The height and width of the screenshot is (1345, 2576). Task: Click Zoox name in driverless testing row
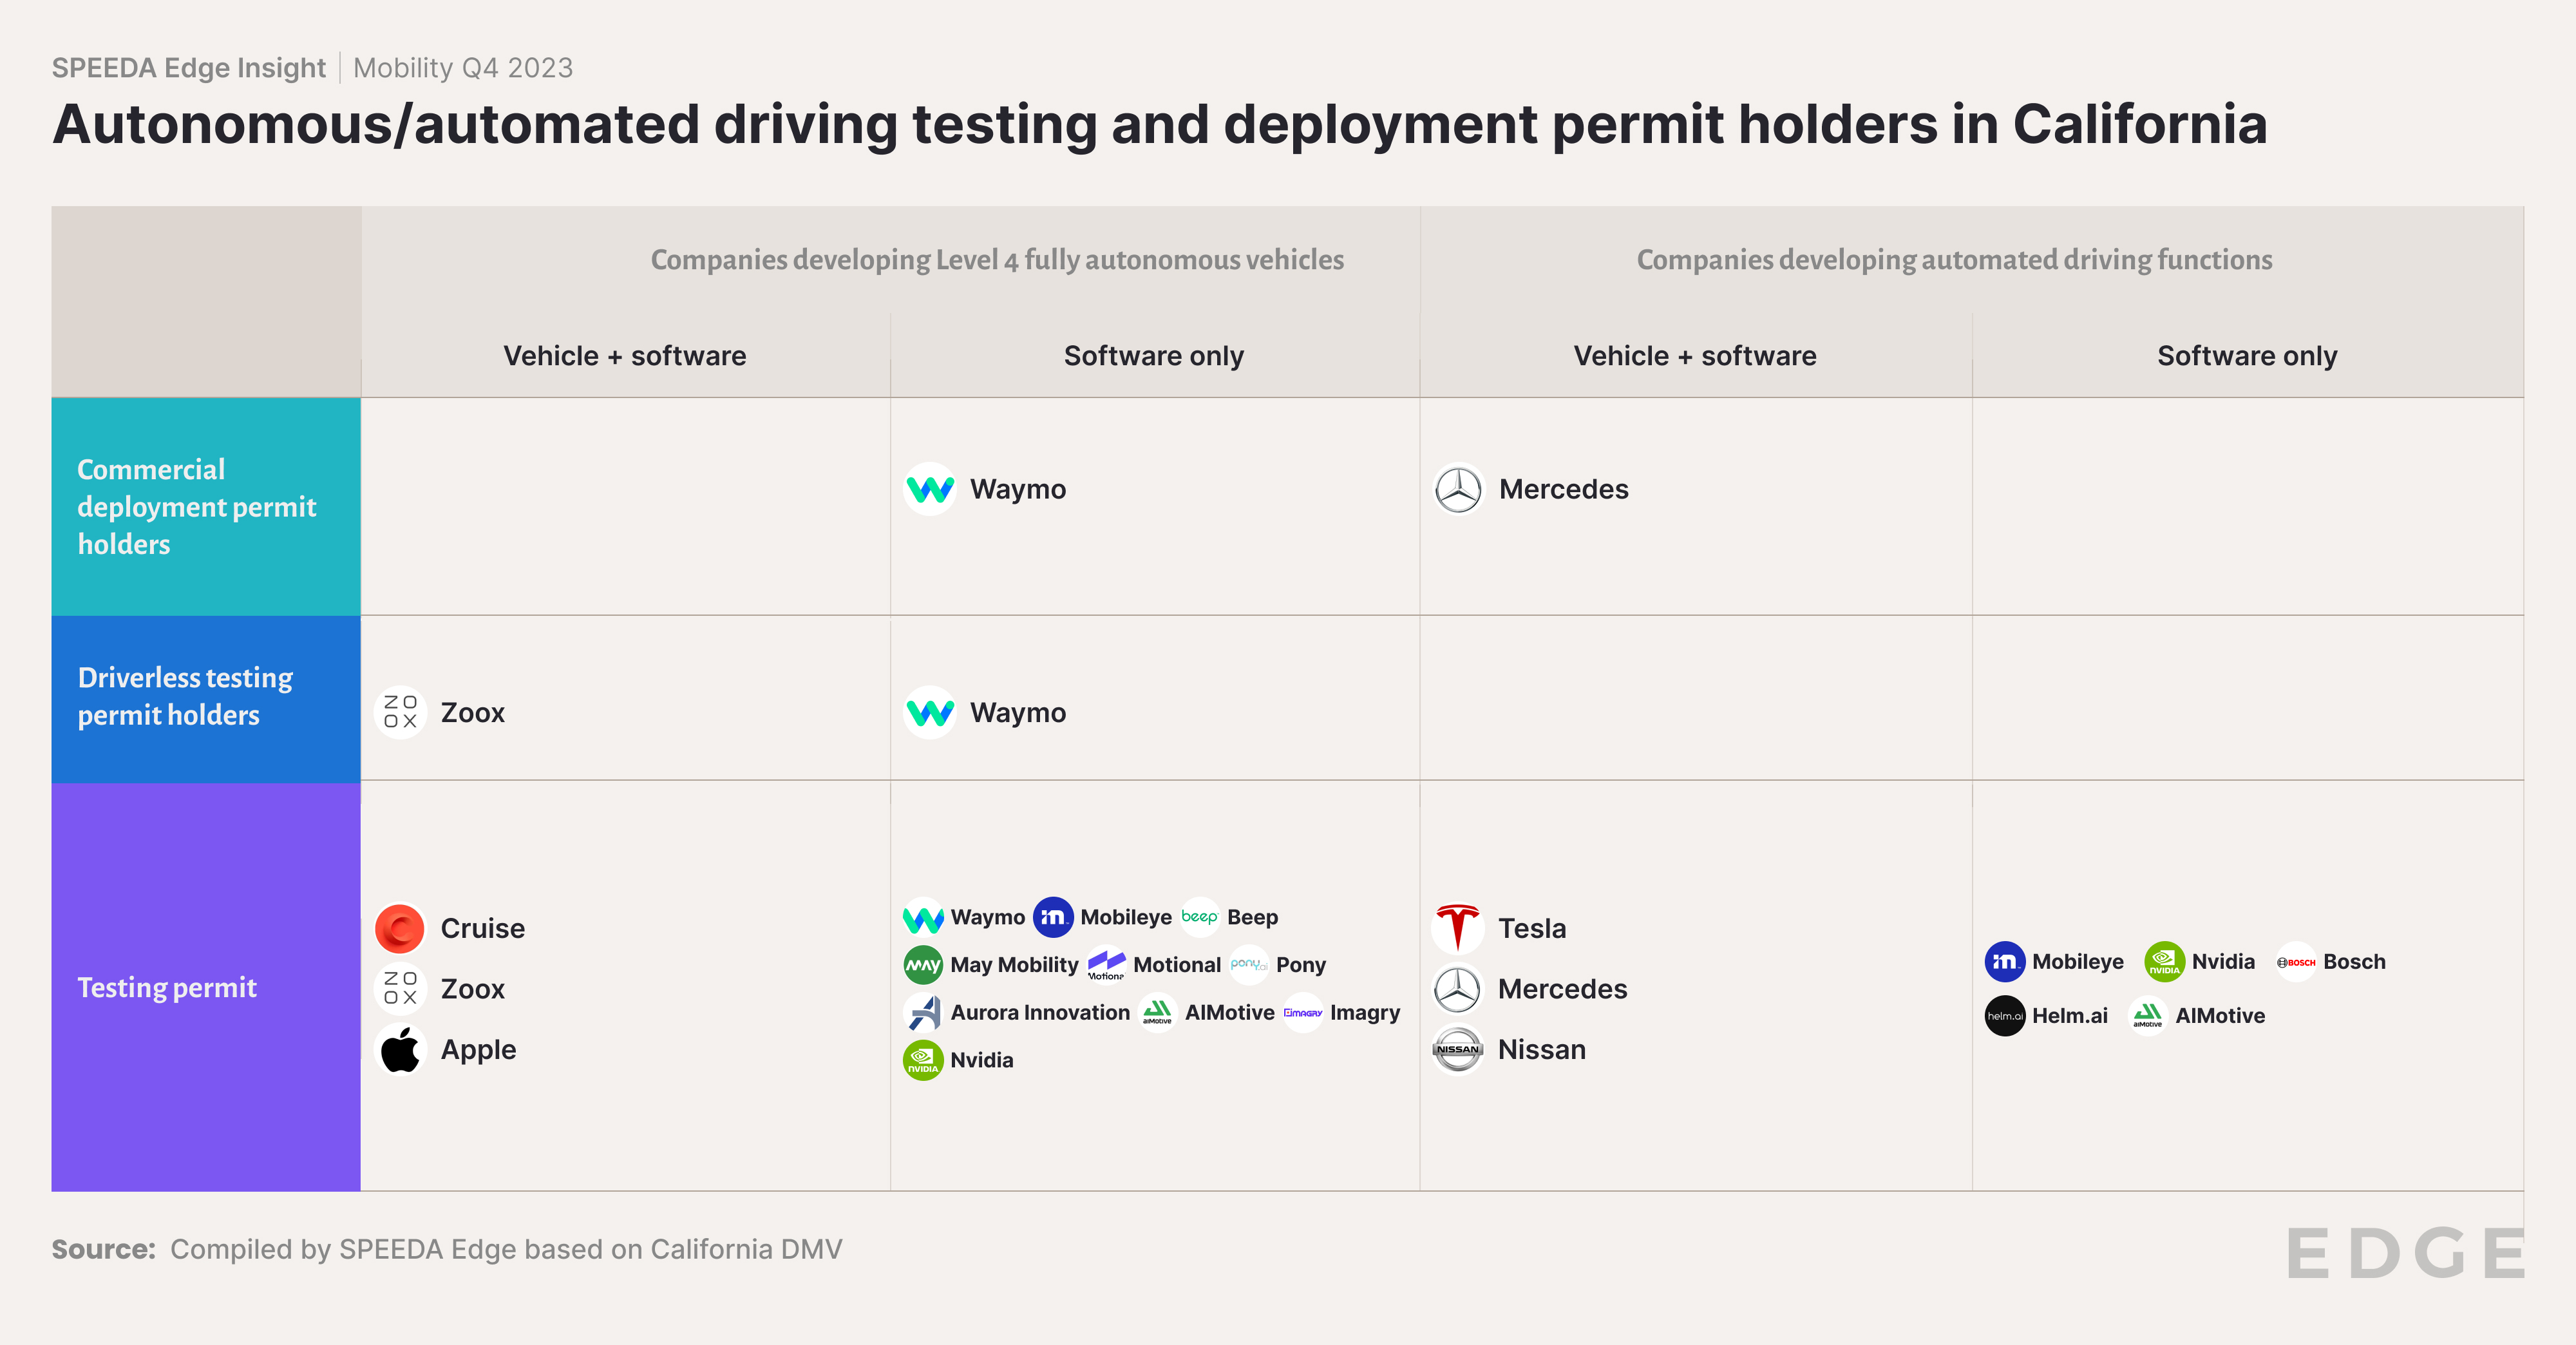(x=472, y=712)
